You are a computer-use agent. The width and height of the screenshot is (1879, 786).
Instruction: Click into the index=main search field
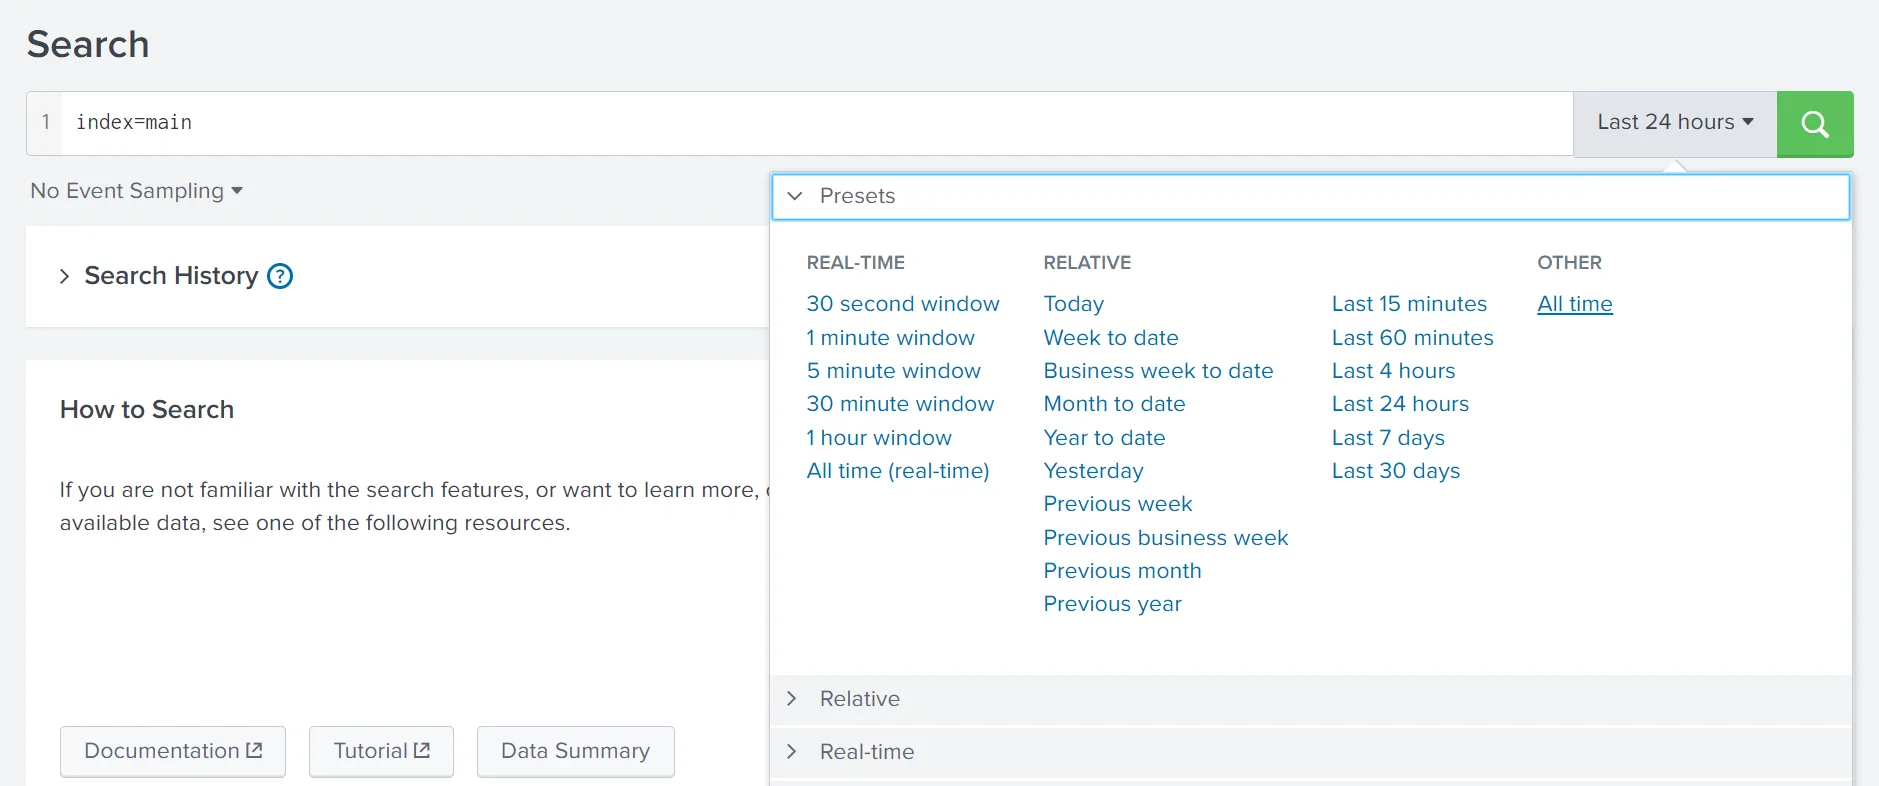(x=817, y=123)
